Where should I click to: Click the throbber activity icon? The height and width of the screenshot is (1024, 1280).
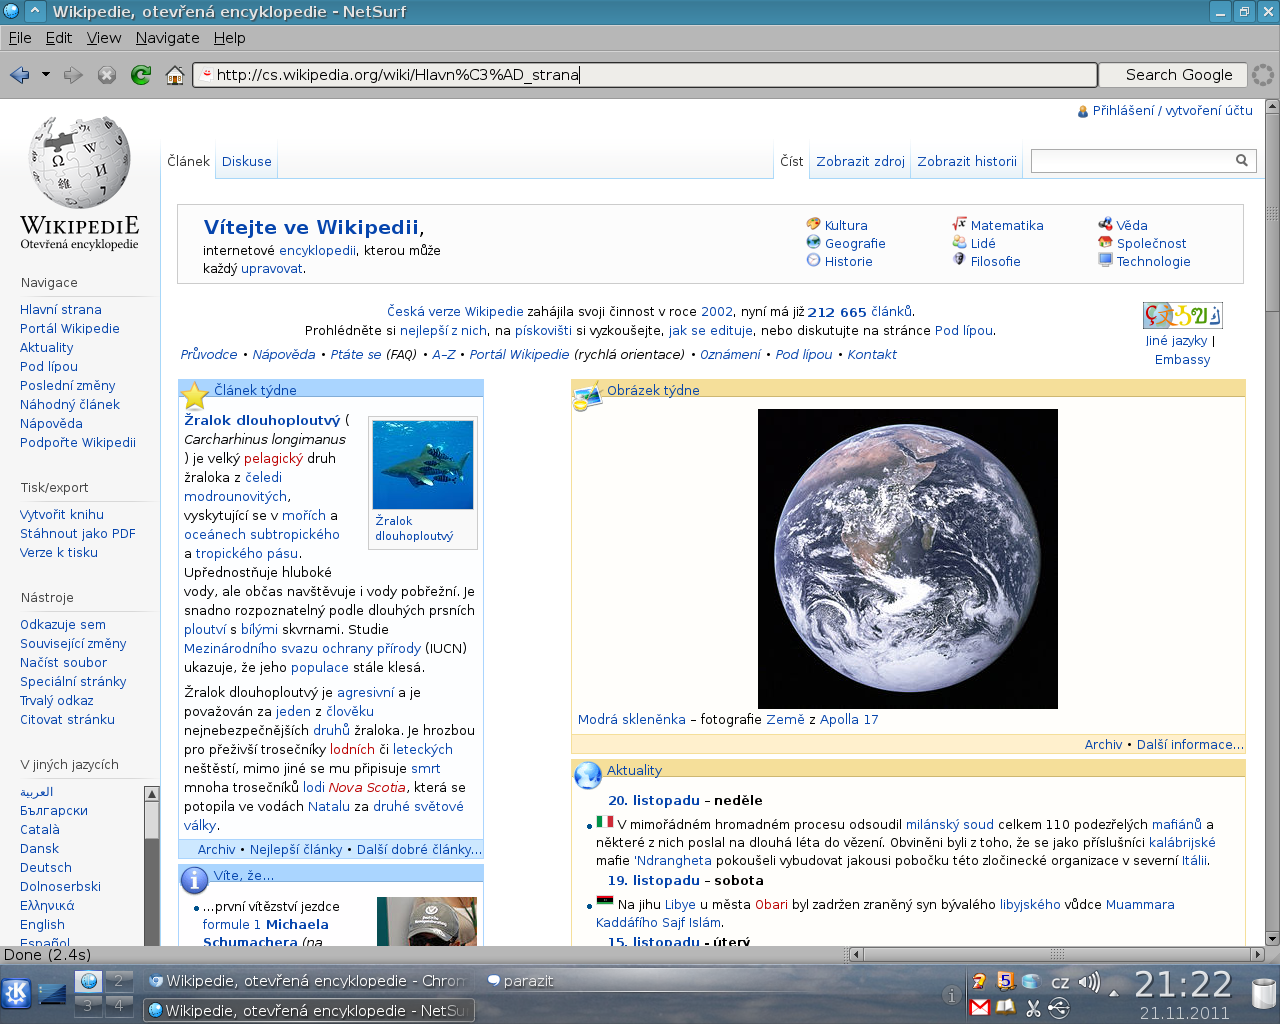1263,75
